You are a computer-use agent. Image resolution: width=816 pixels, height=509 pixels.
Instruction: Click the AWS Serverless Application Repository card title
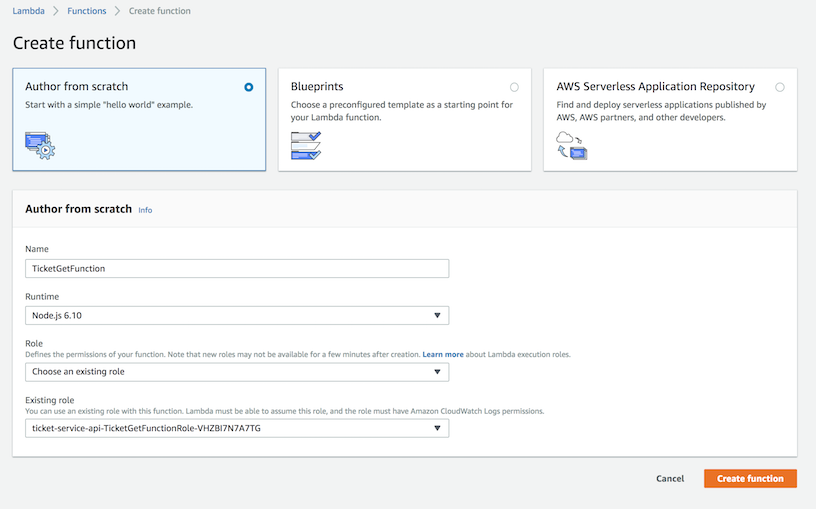click(655, 86)
